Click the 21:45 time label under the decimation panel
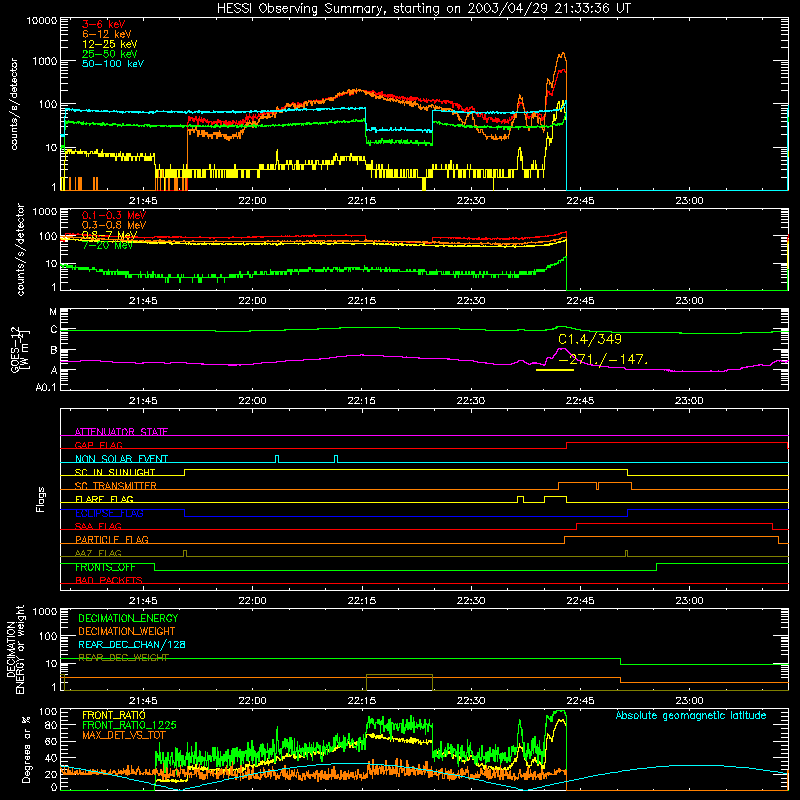 tap(143, 701)
